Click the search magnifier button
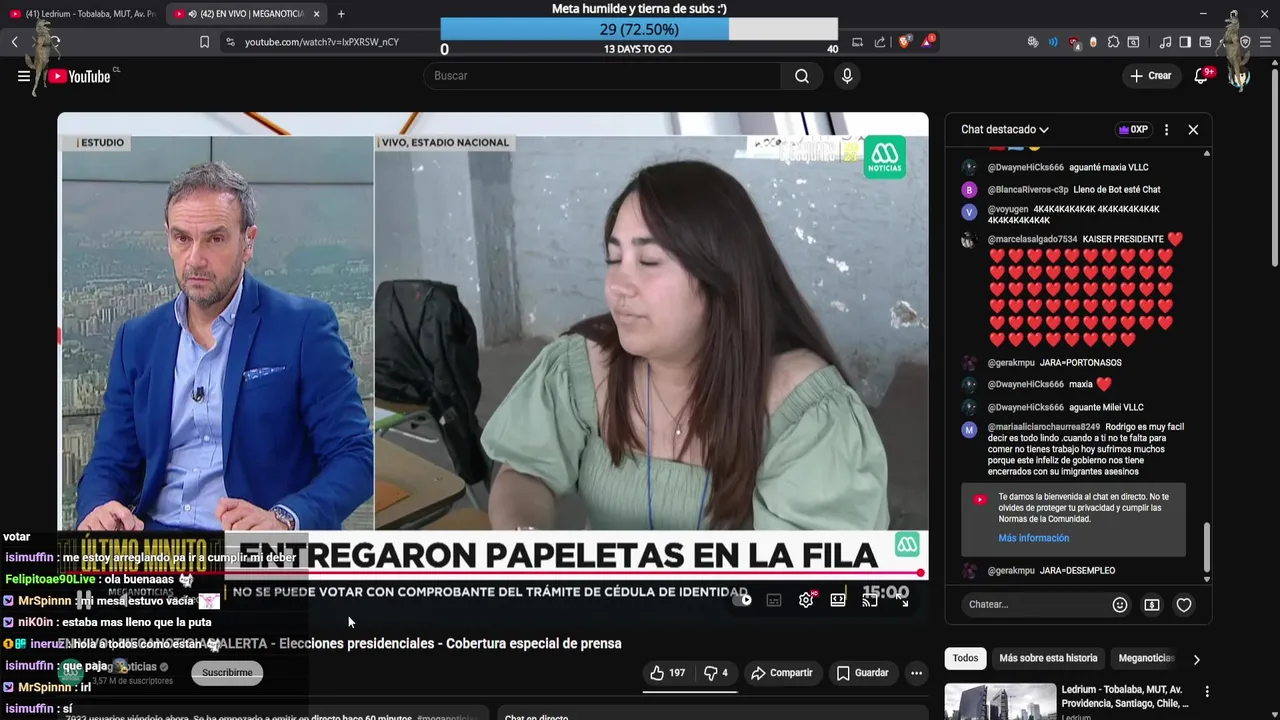The image size is (1280, 720). click(802, 76)
